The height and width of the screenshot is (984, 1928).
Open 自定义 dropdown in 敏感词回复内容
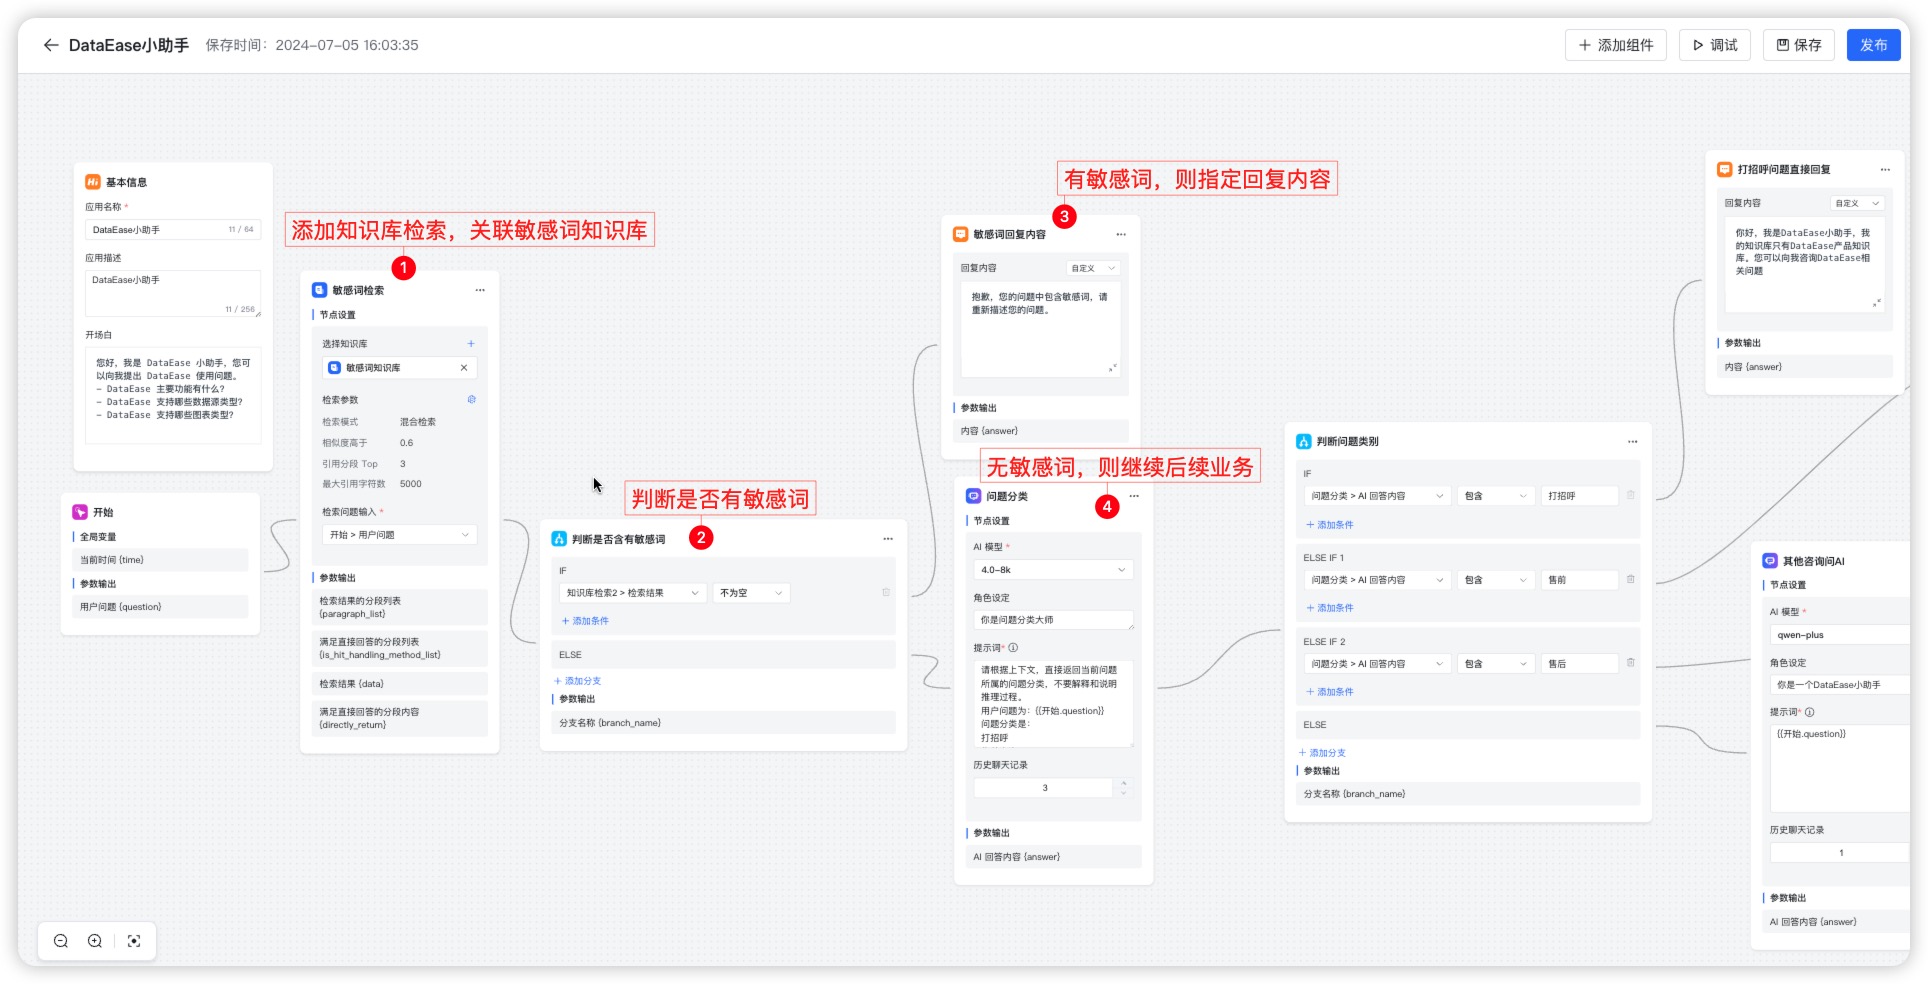pos(1093,268)
